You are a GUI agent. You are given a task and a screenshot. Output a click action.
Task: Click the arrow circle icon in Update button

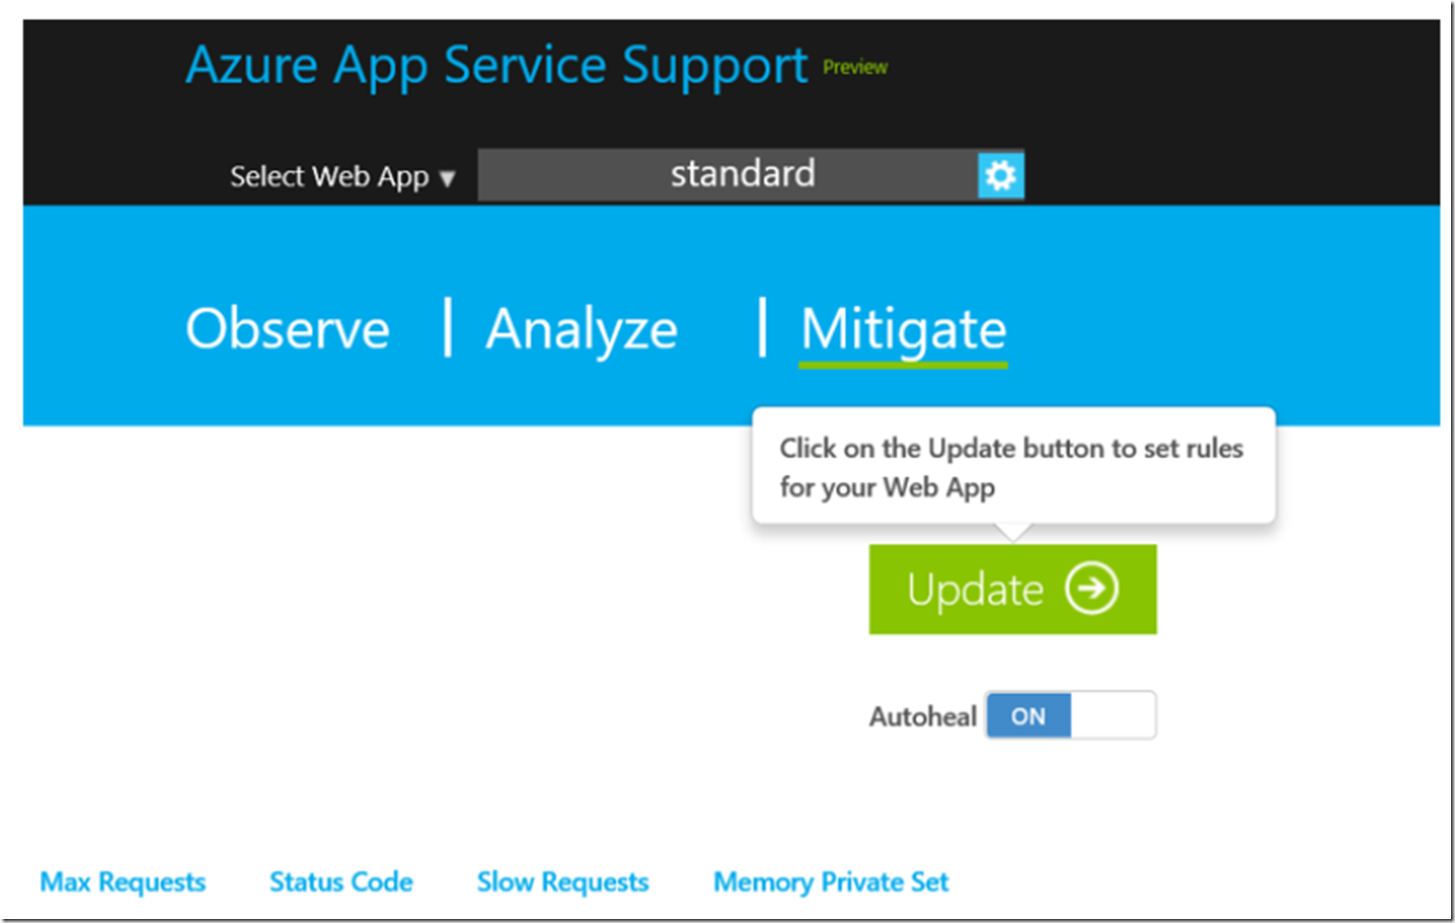pos(1091,589)
